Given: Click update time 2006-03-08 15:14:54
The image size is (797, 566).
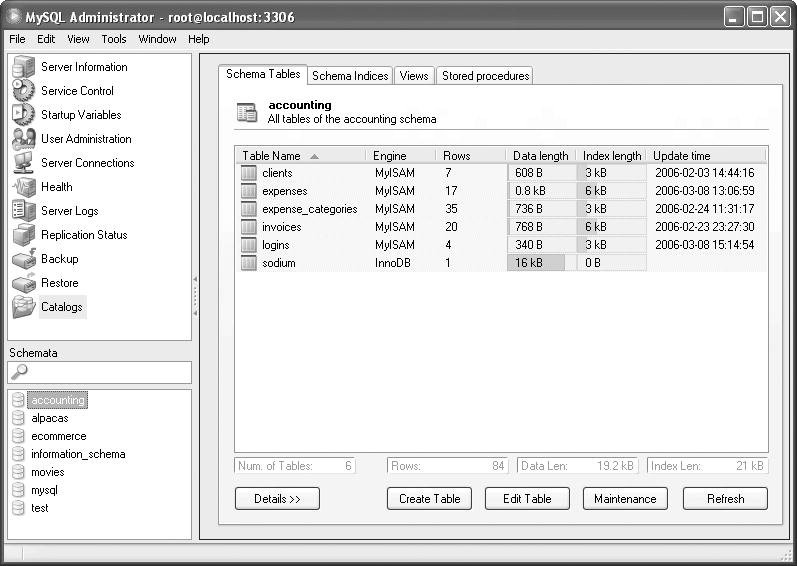Looking at the screenshot, I should (704, 245).
